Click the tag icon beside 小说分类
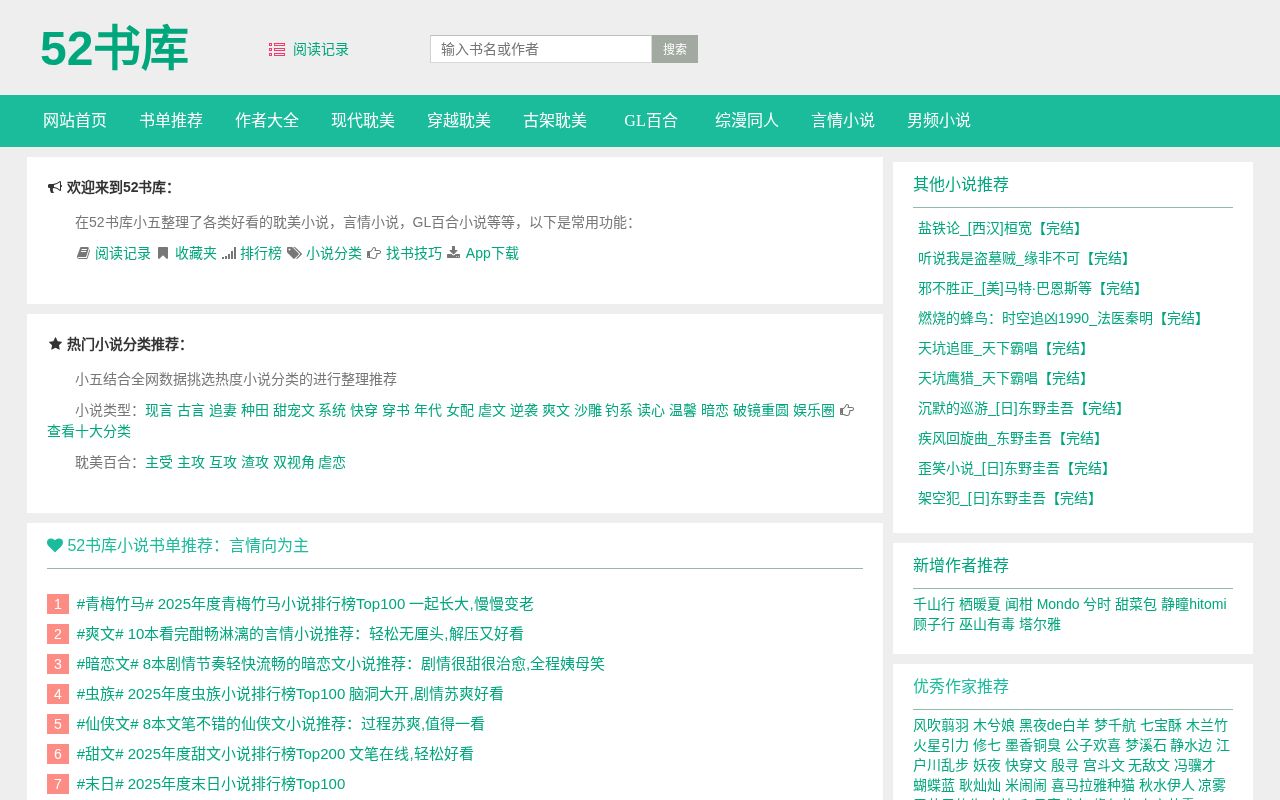The height and width of the screenshot is (800, 1280). [295, 253]
